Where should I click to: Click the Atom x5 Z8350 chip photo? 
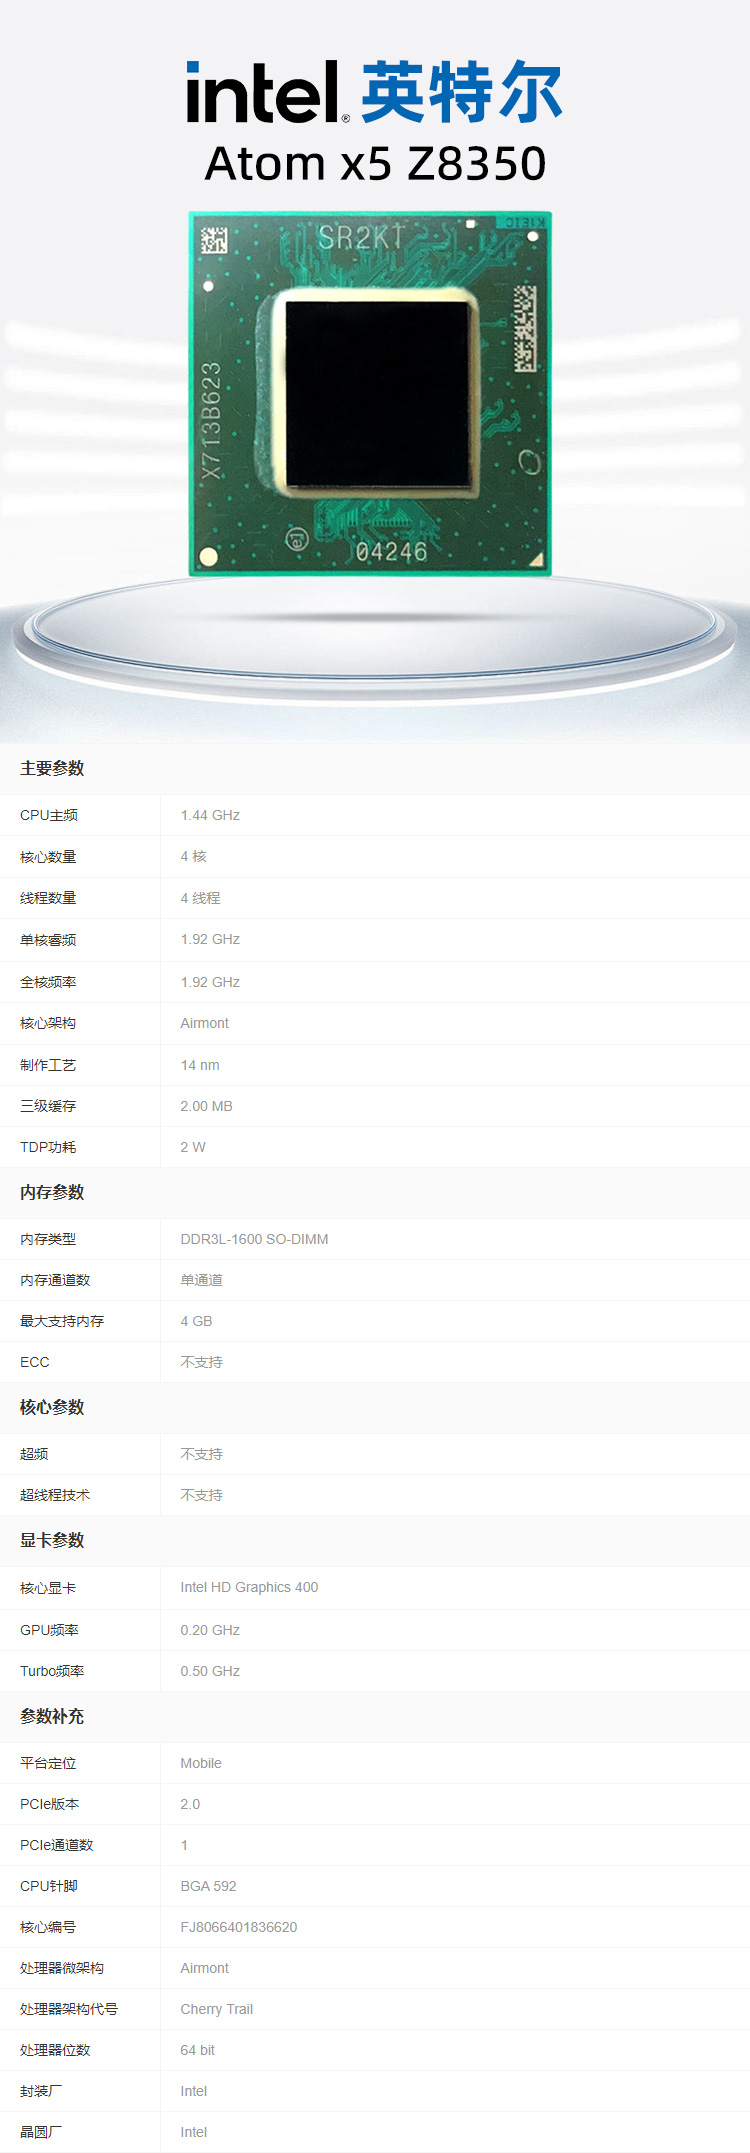click(x=370, y=393)
